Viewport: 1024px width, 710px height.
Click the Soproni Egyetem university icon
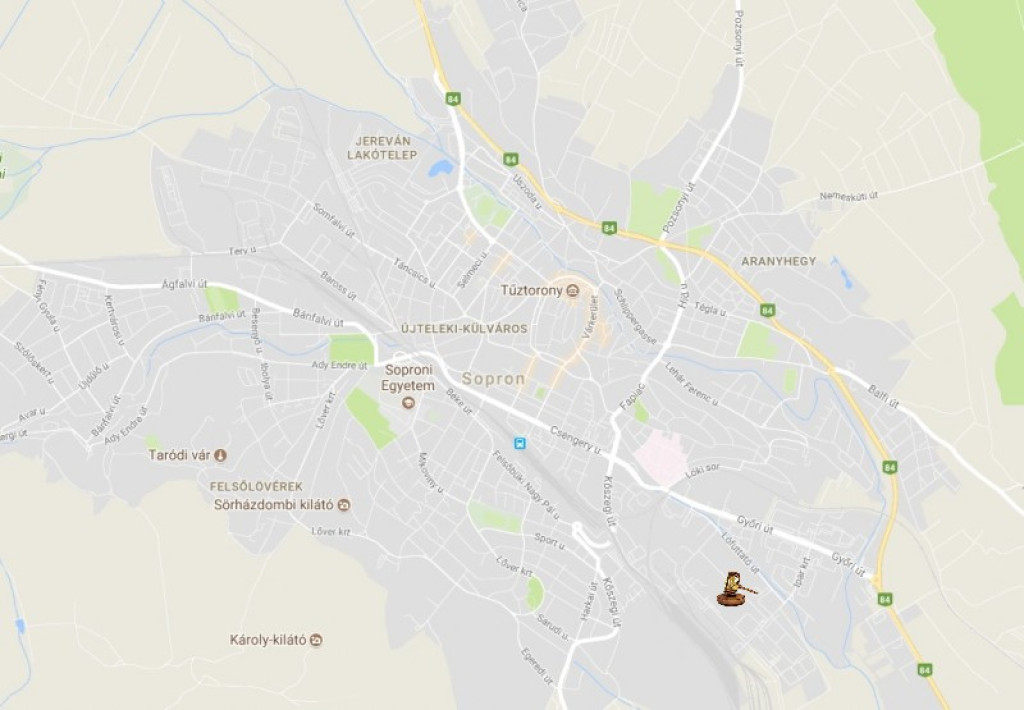coord(409,402)
